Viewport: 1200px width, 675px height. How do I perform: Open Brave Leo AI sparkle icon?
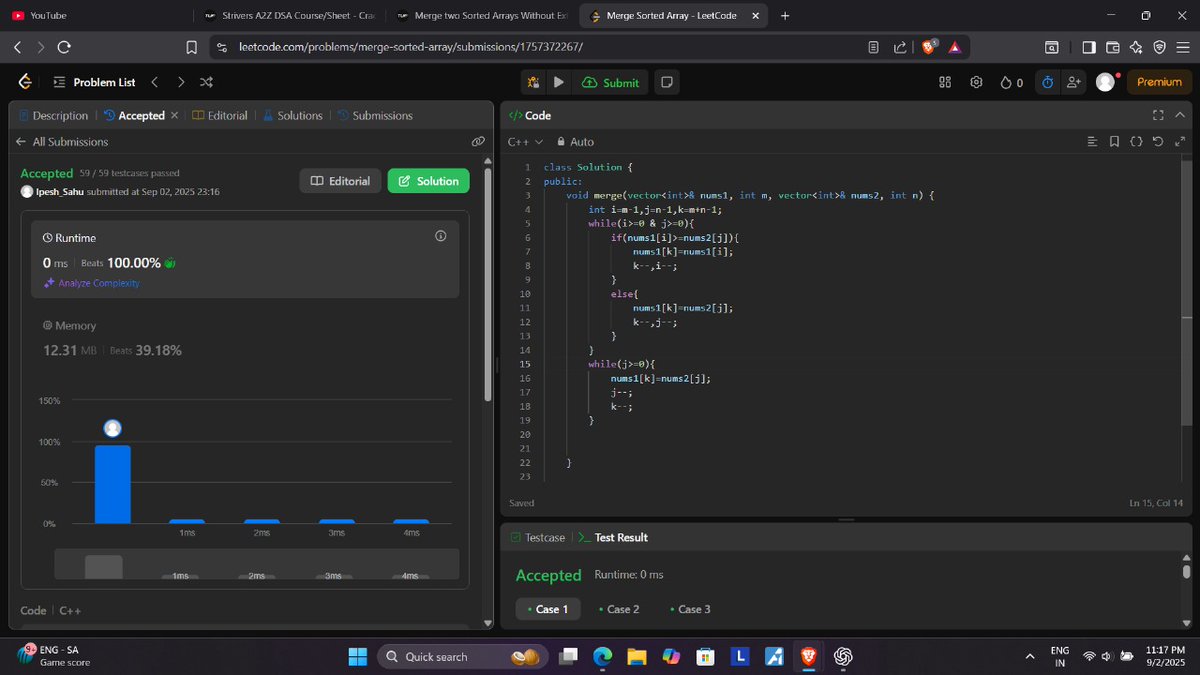tap(1136, 47)
